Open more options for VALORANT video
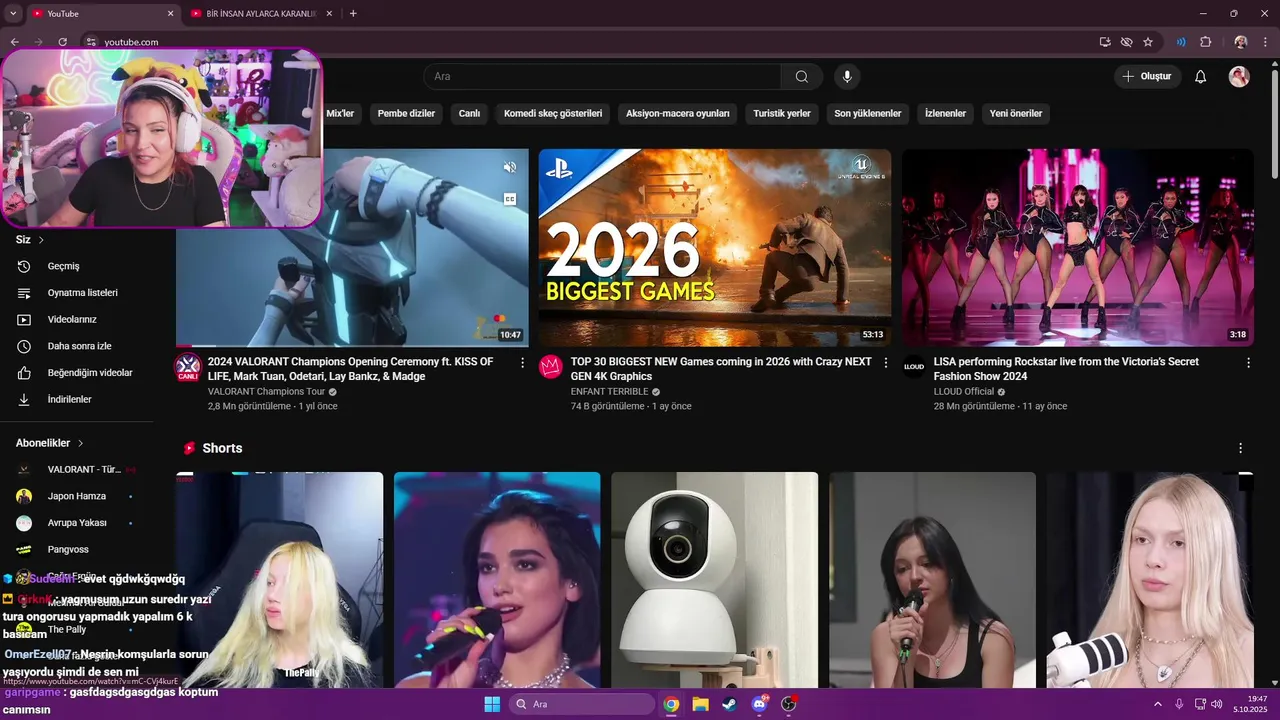This screenshot has height=720, width=1280. (522, 363)
